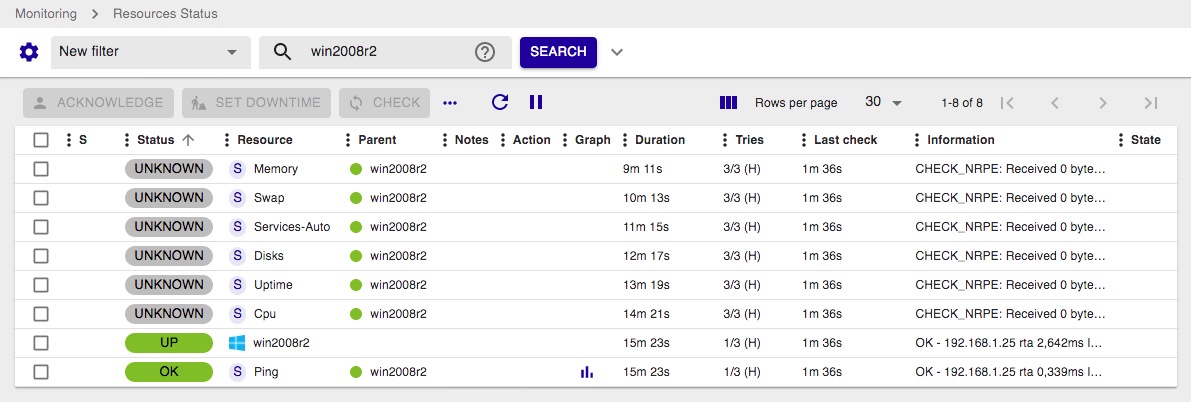
Task: Click the search help question mark icon
Action: (x=485, y=52)
